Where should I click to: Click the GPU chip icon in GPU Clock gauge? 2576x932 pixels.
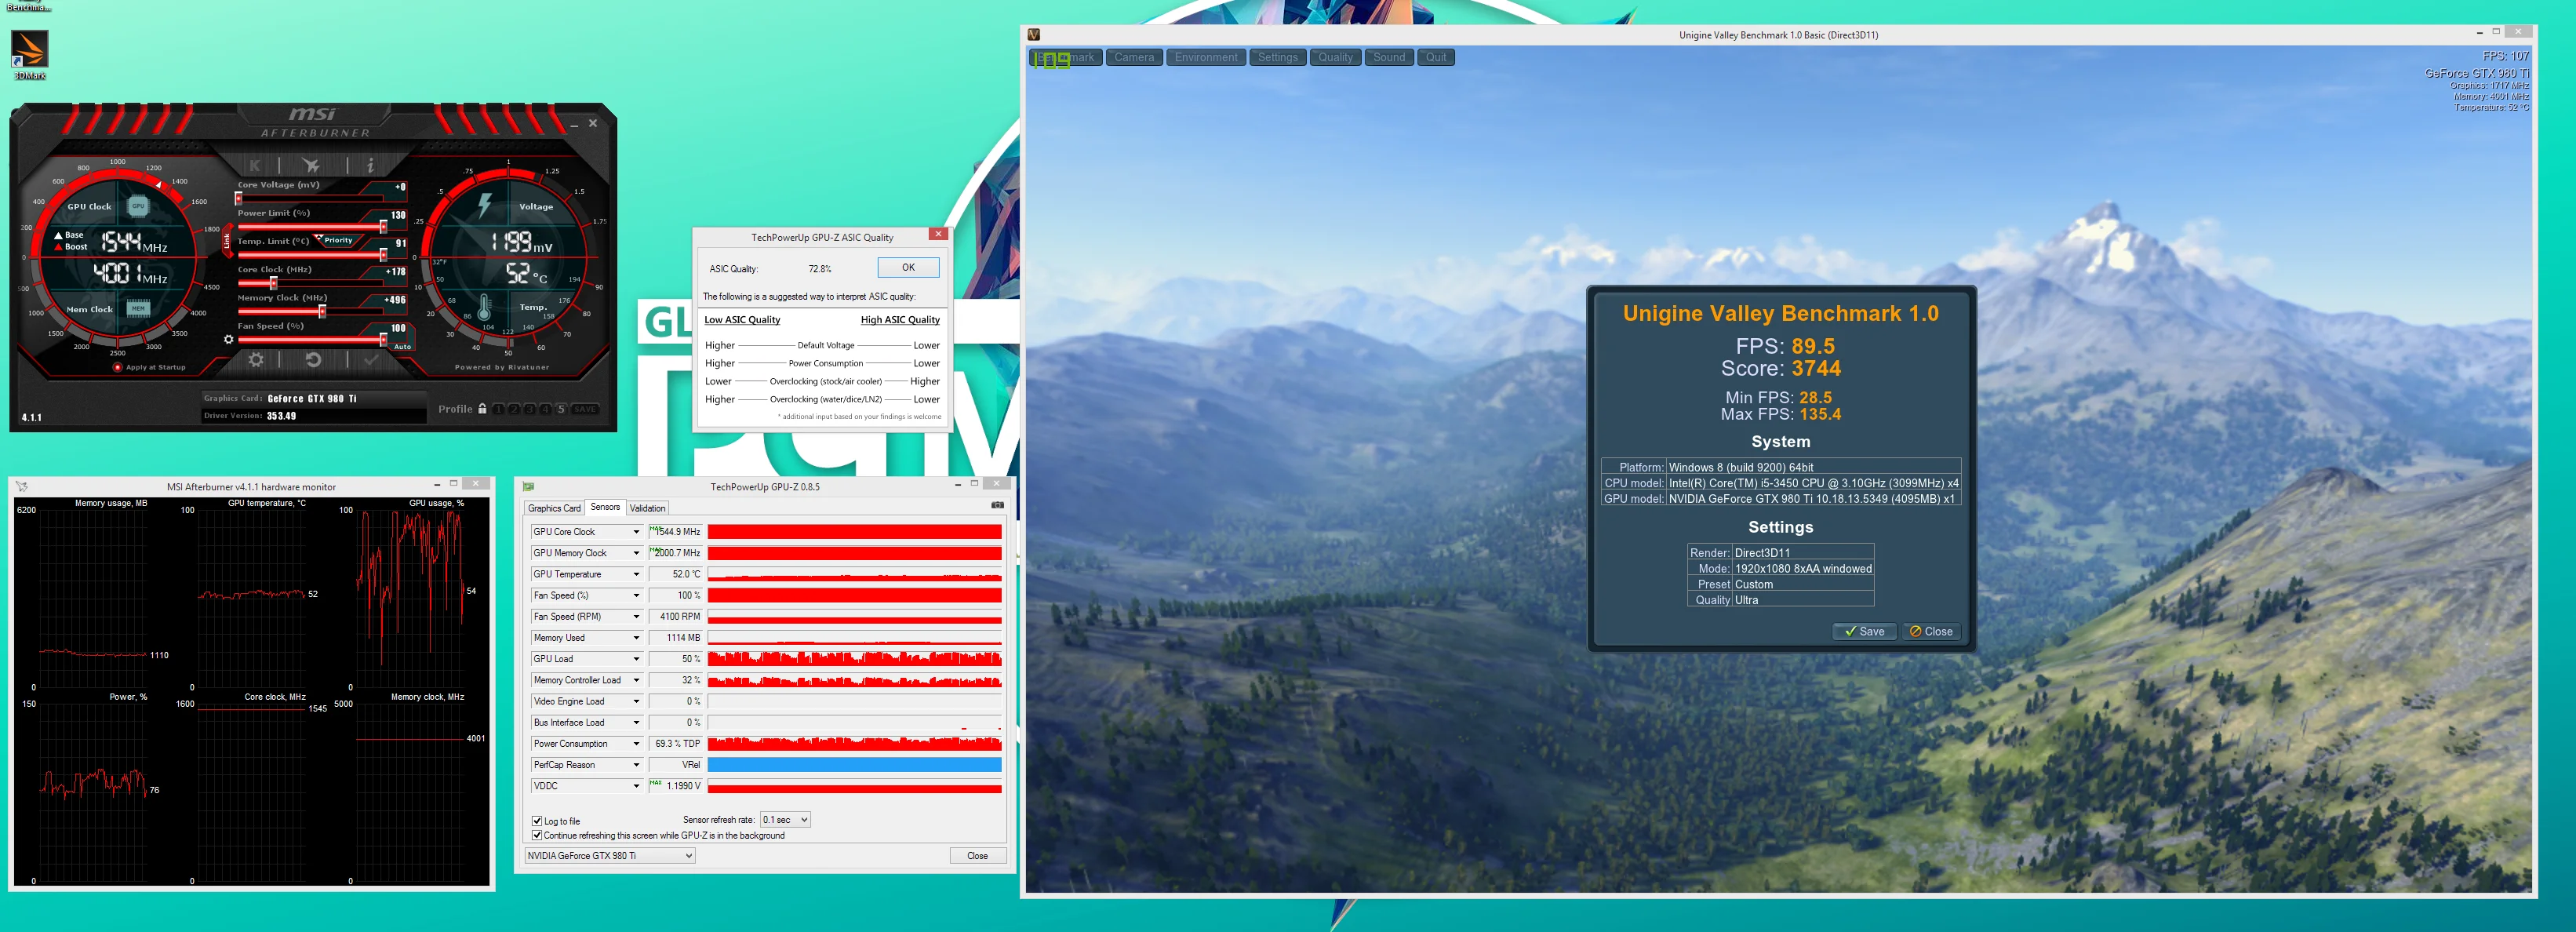pos(138,206)
